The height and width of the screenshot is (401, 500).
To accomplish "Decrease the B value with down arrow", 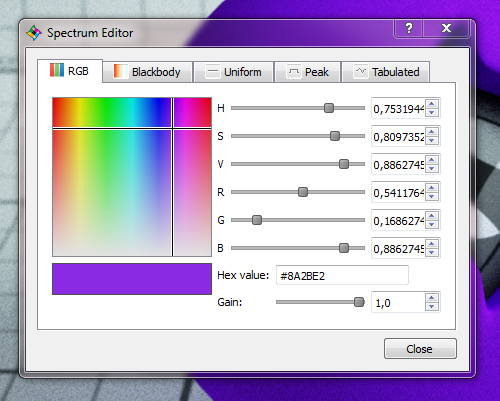I will click(432, 252).
